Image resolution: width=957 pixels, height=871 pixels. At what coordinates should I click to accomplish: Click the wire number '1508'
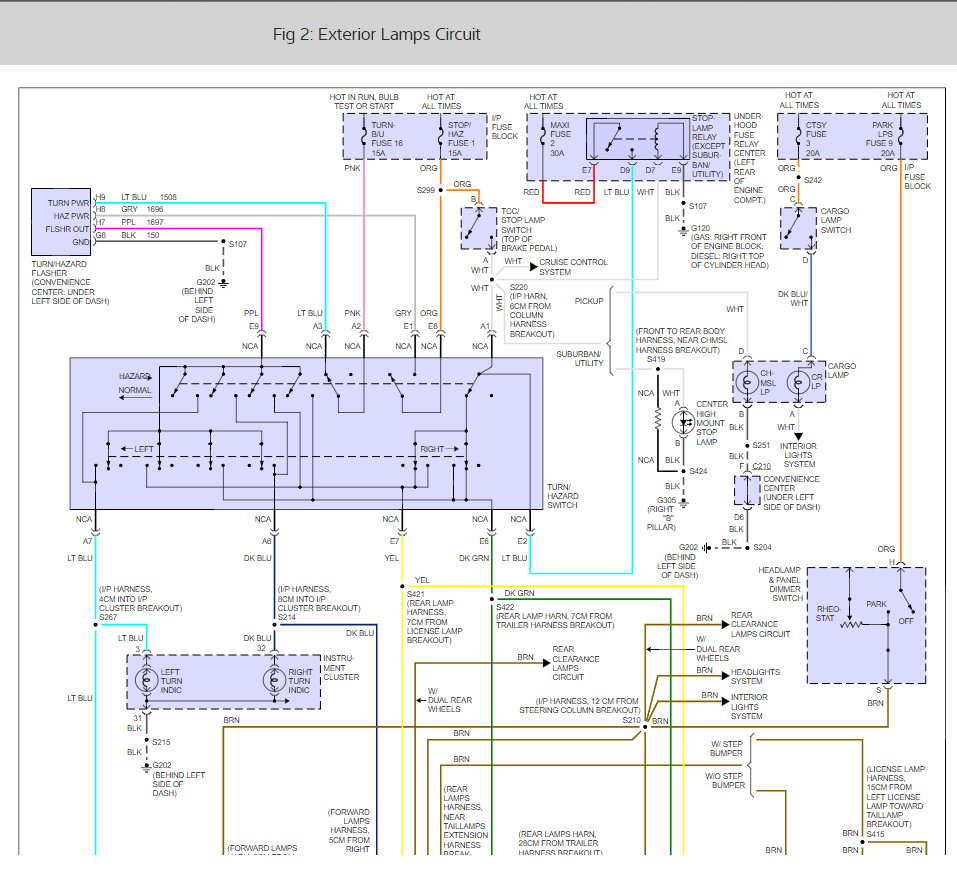click(168, 197)
